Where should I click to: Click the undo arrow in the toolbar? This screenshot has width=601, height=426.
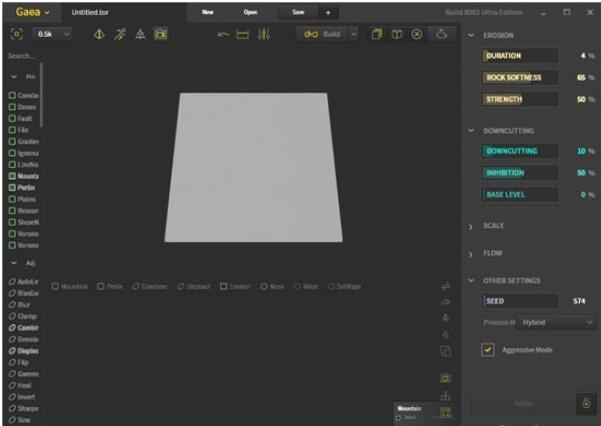pos(224,34)
